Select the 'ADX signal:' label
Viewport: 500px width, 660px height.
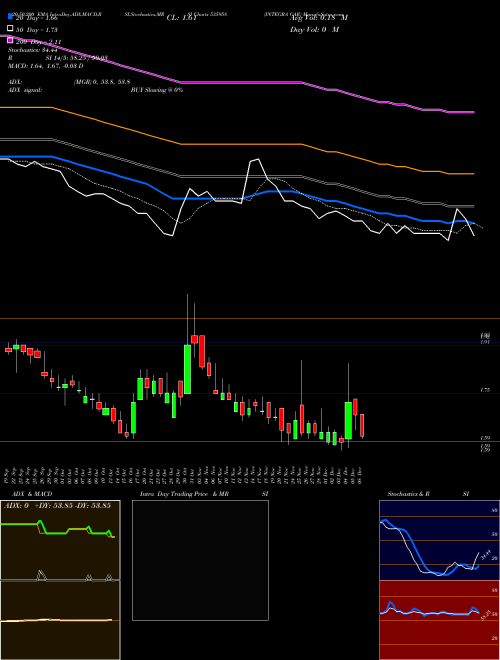25,90
